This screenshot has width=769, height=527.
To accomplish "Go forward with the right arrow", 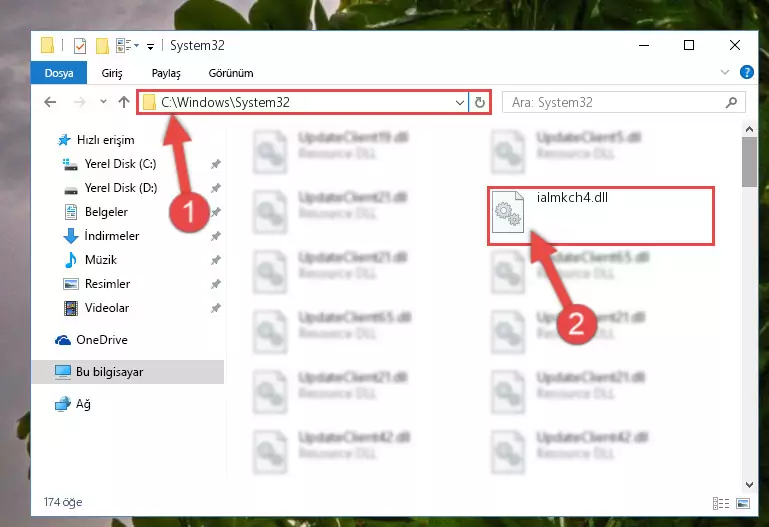I will tap(79, 102).
